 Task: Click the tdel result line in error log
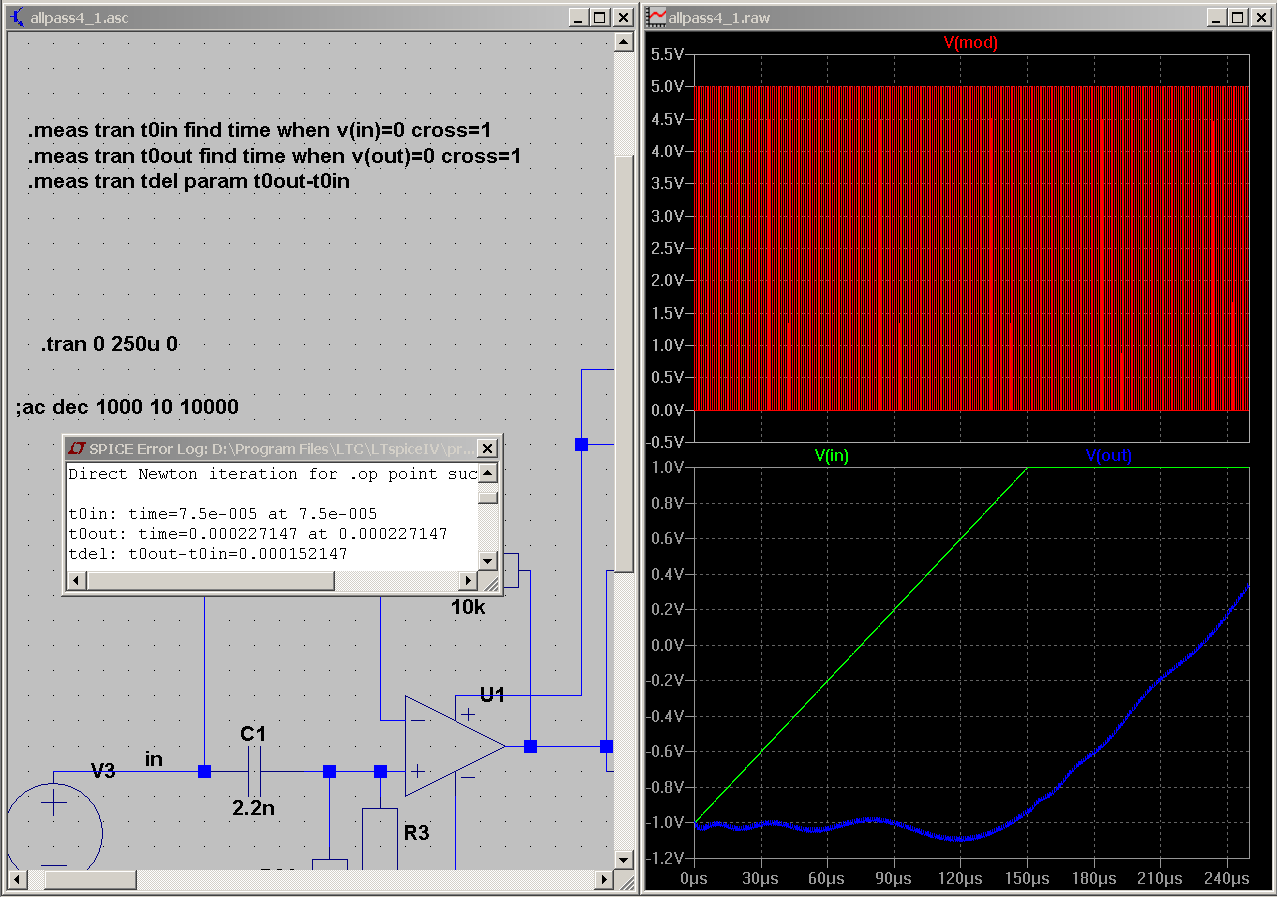tap(208, 553)
